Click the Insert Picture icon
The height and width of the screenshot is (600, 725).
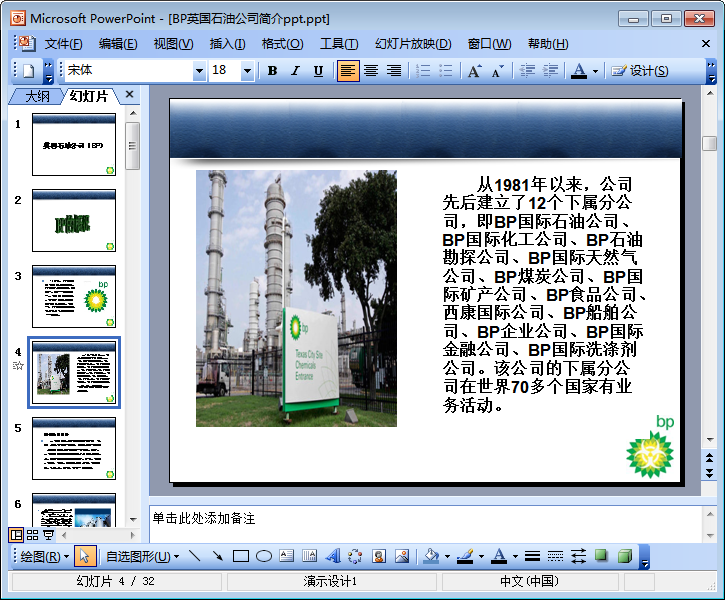pyautogui.click(x=402, y=557)
